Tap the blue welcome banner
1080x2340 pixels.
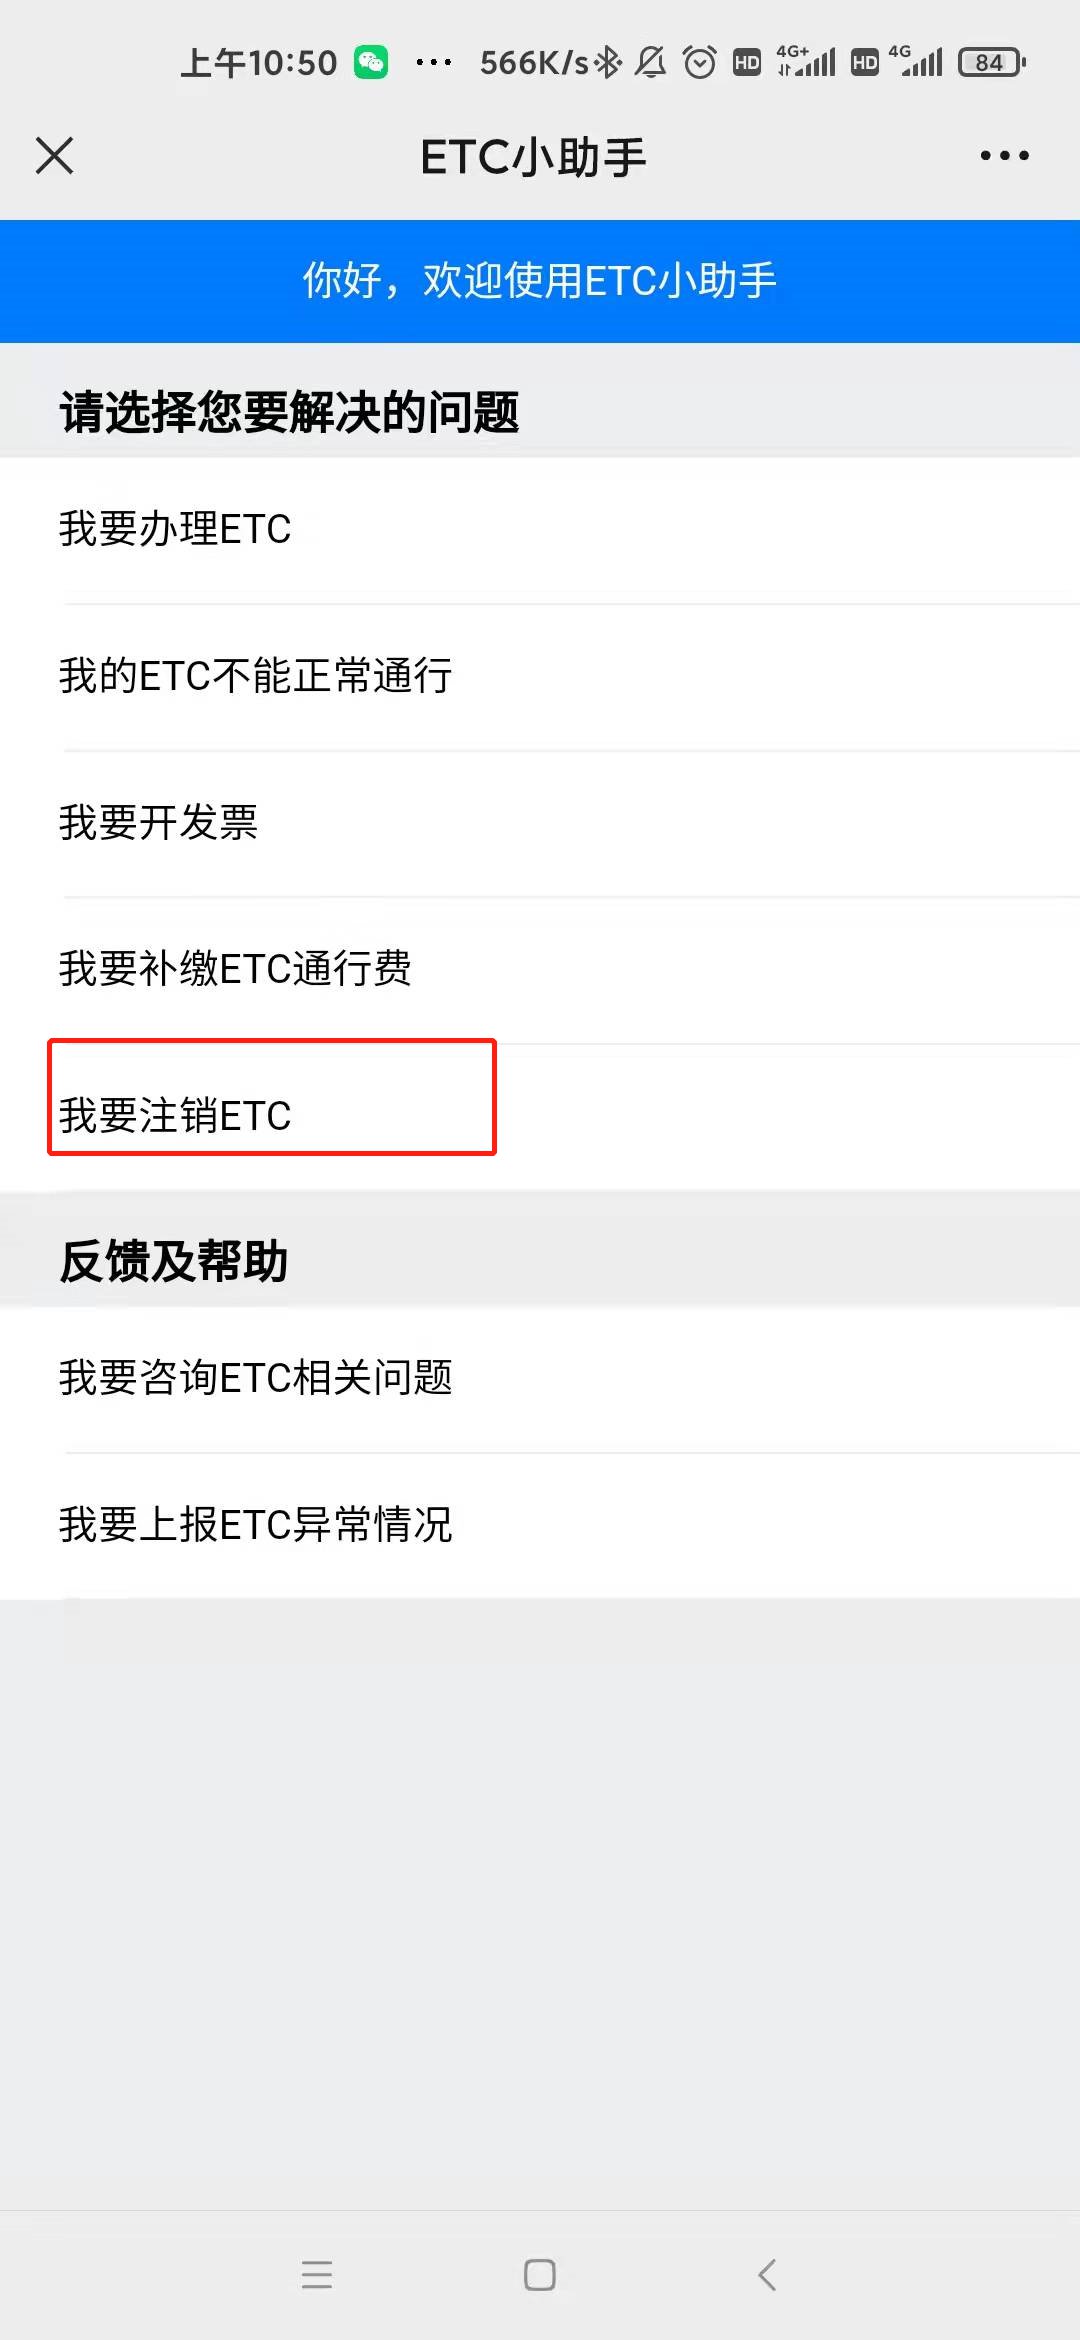click(540, 281)
